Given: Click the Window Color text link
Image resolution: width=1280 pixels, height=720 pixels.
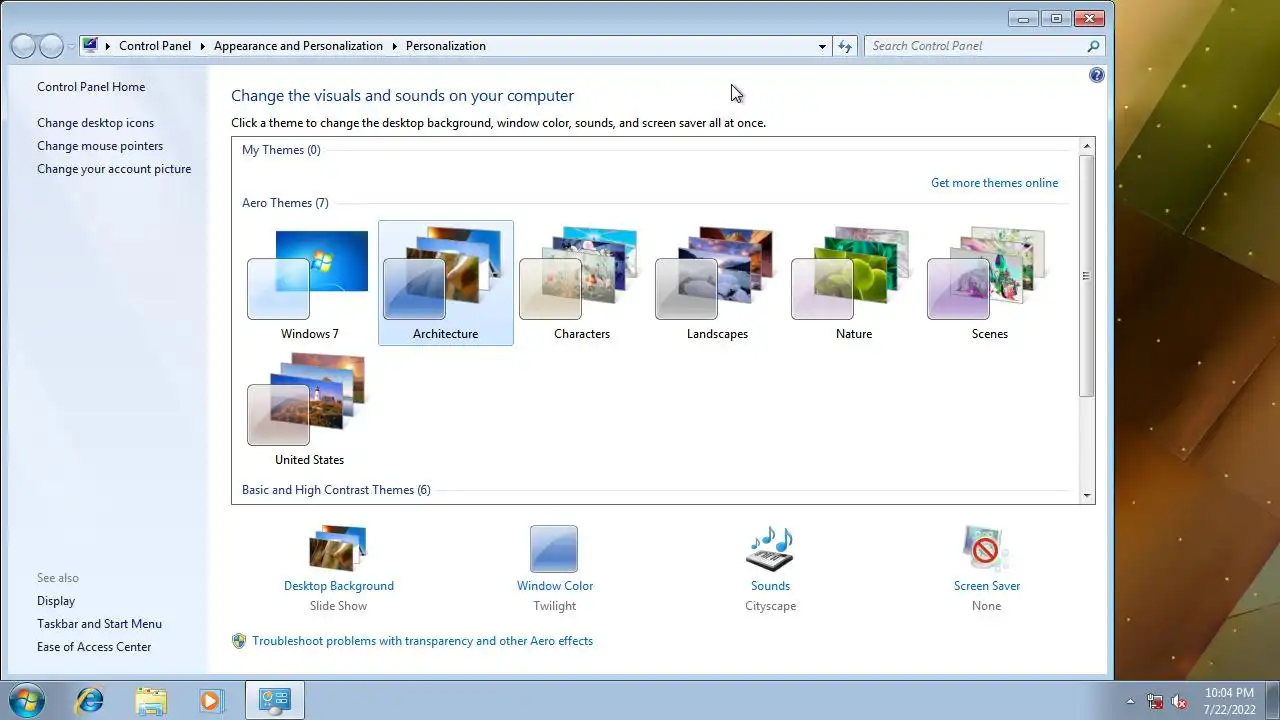Looking at the screenshot, I should pos(555,586).
